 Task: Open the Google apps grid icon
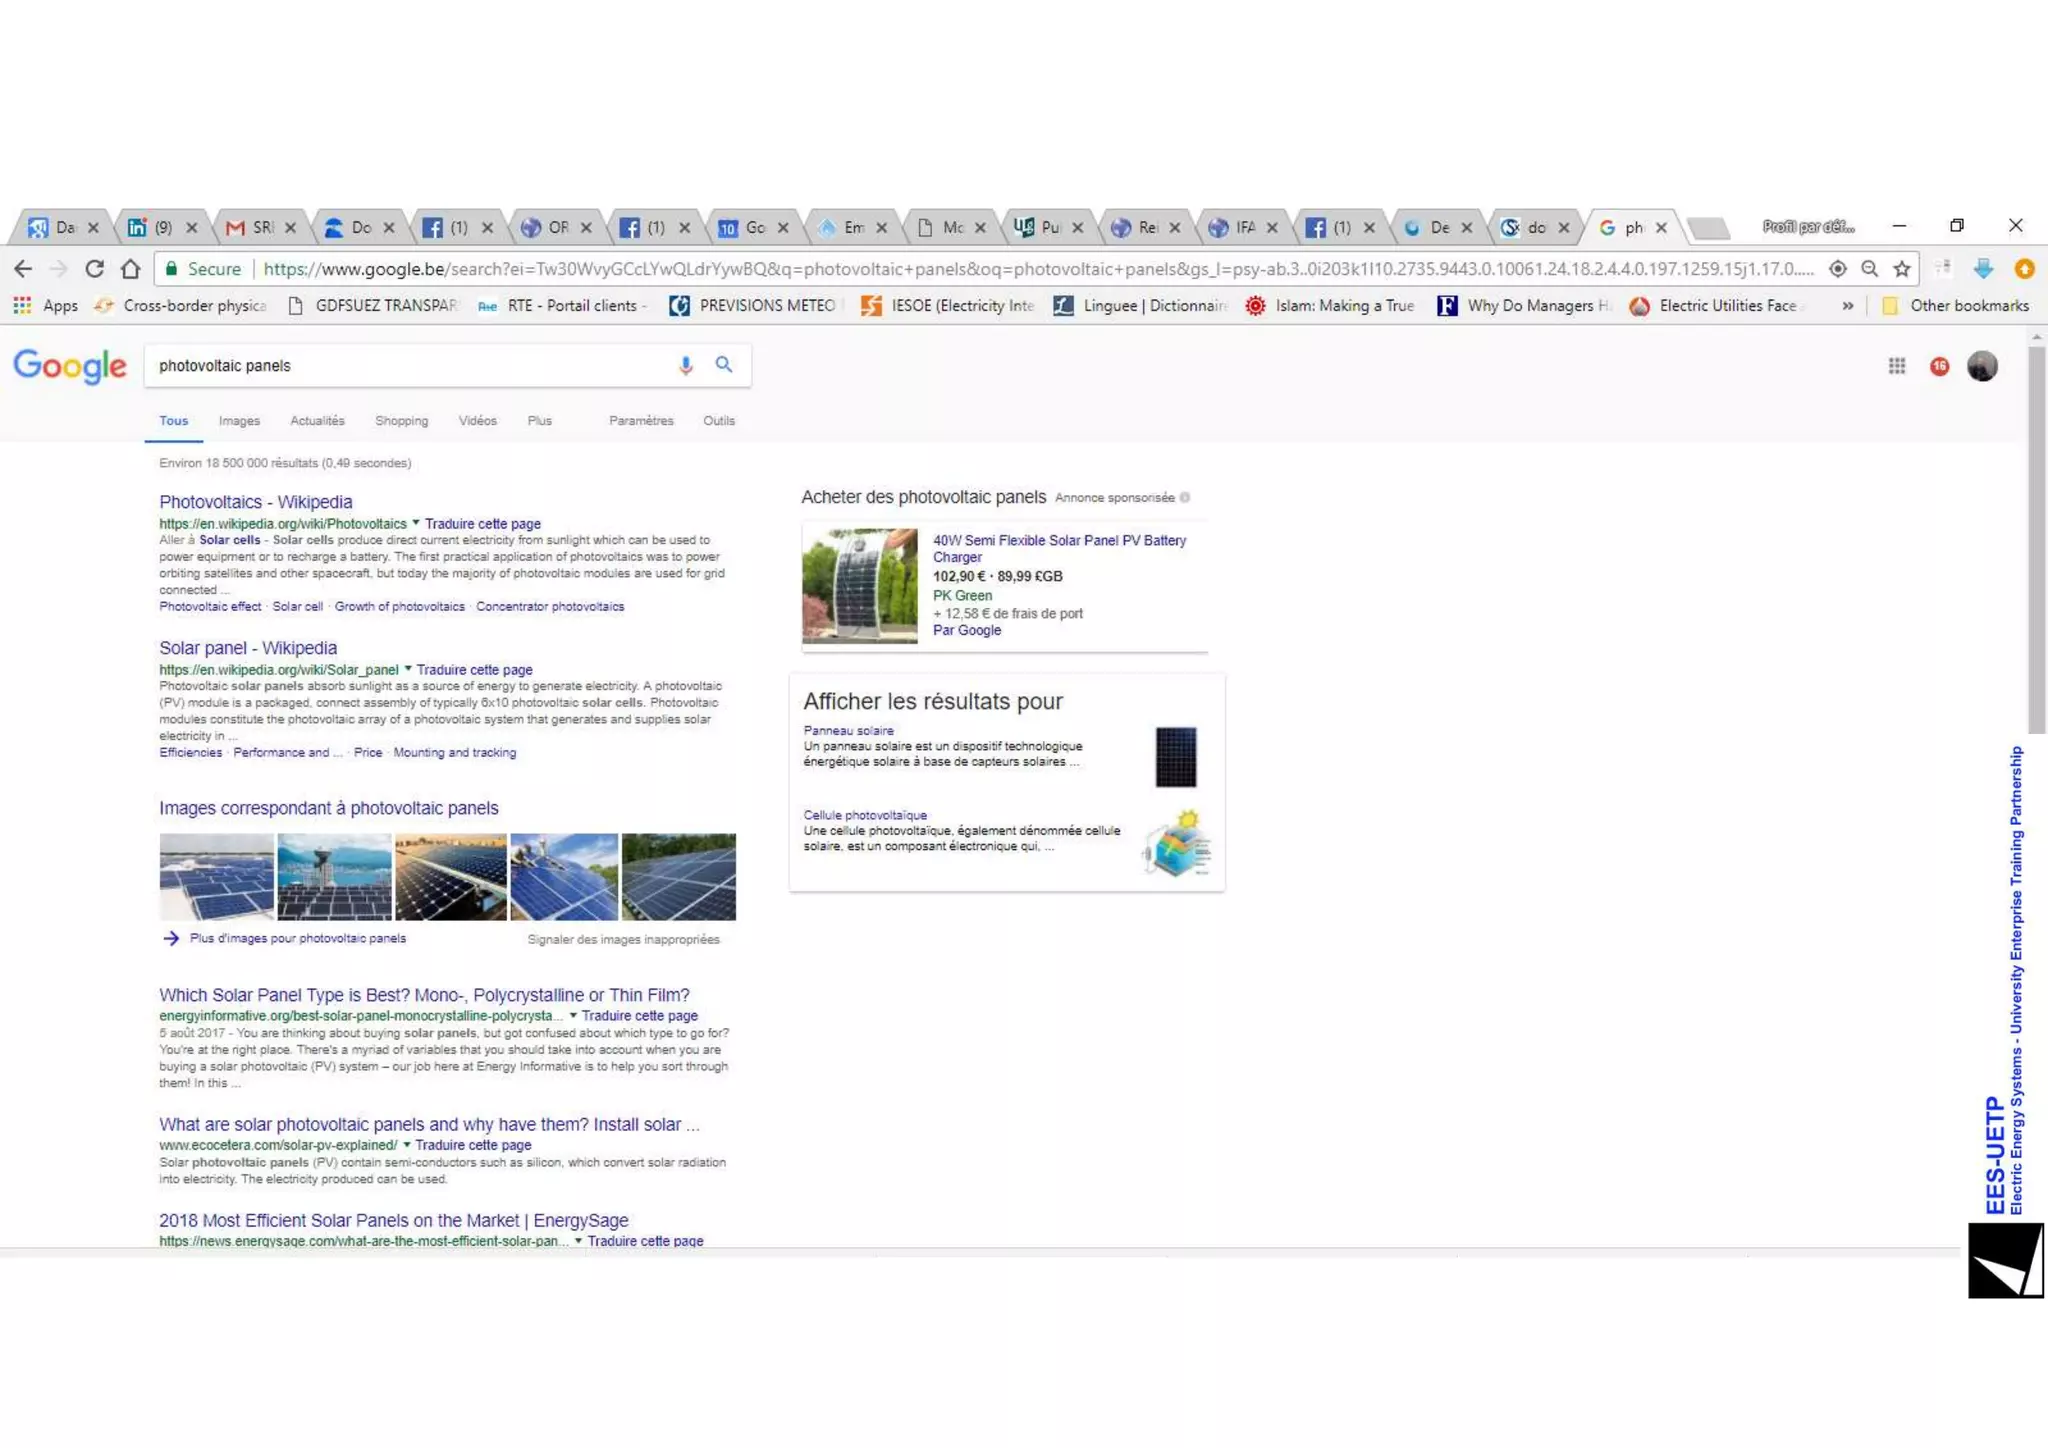tap(1897, 366)
